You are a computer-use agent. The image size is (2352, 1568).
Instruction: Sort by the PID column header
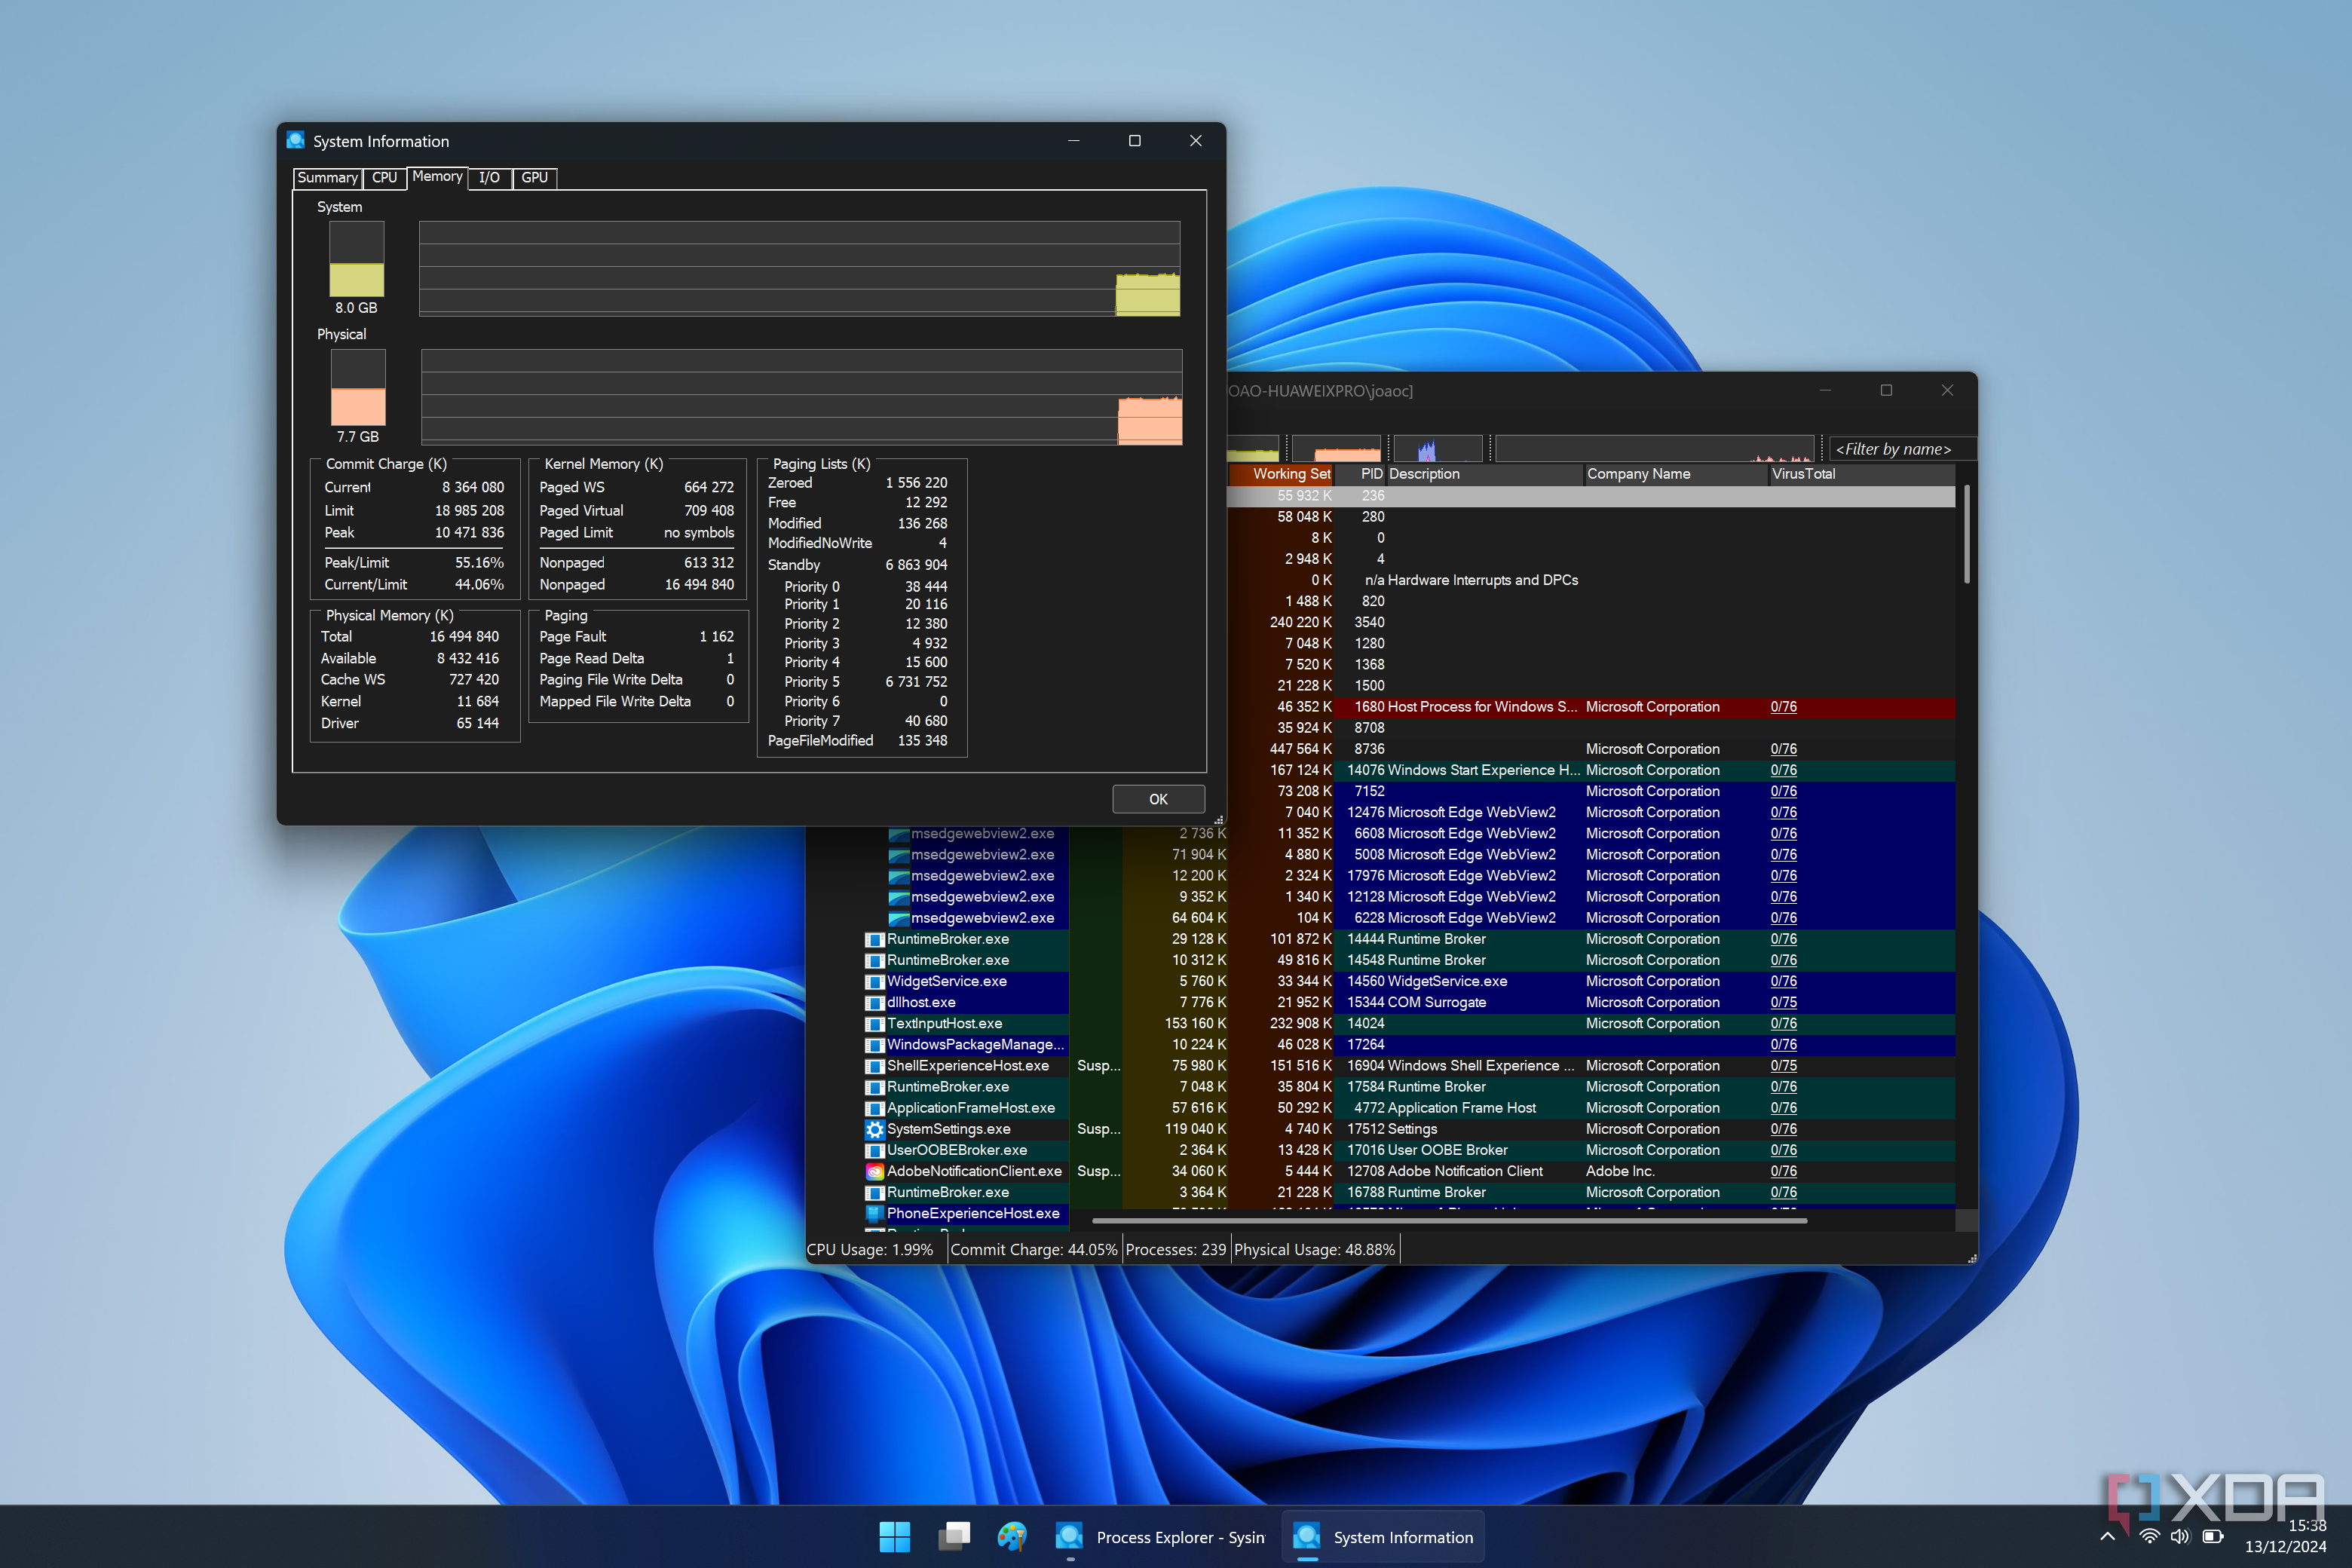point(1361,474)
